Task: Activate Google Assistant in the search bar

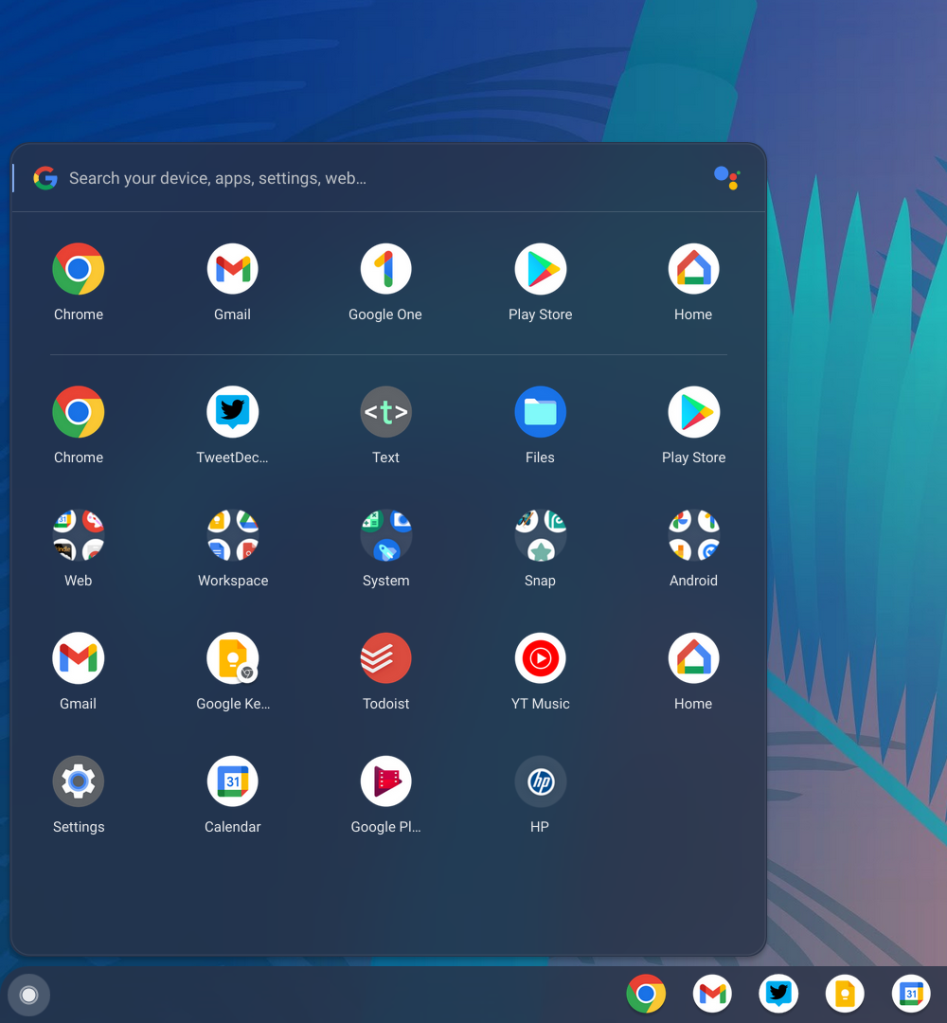Action: 726,177
